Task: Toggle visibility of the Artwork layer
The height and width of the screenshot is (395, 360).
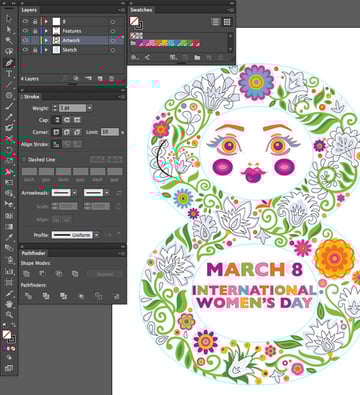Action: coord(25,40)
